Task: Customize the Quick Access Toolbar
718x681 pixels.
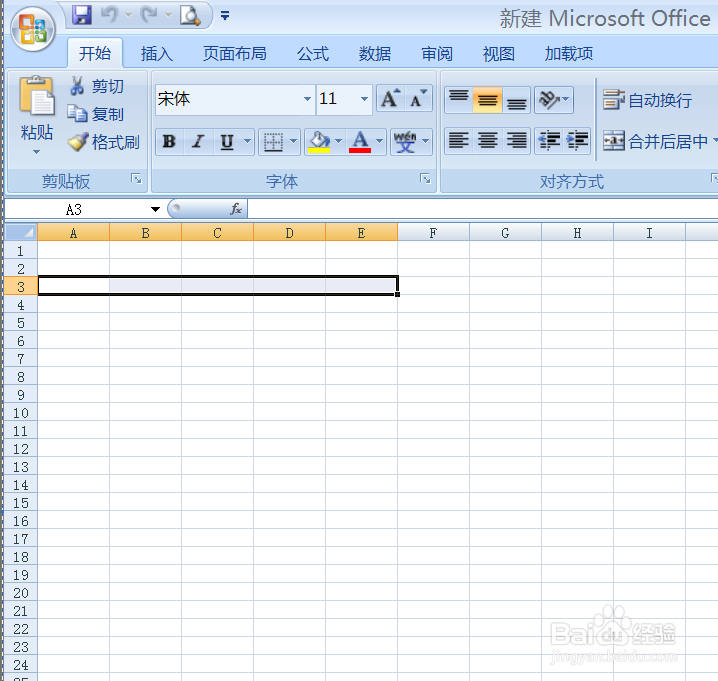Action: [x=225, y=16]
